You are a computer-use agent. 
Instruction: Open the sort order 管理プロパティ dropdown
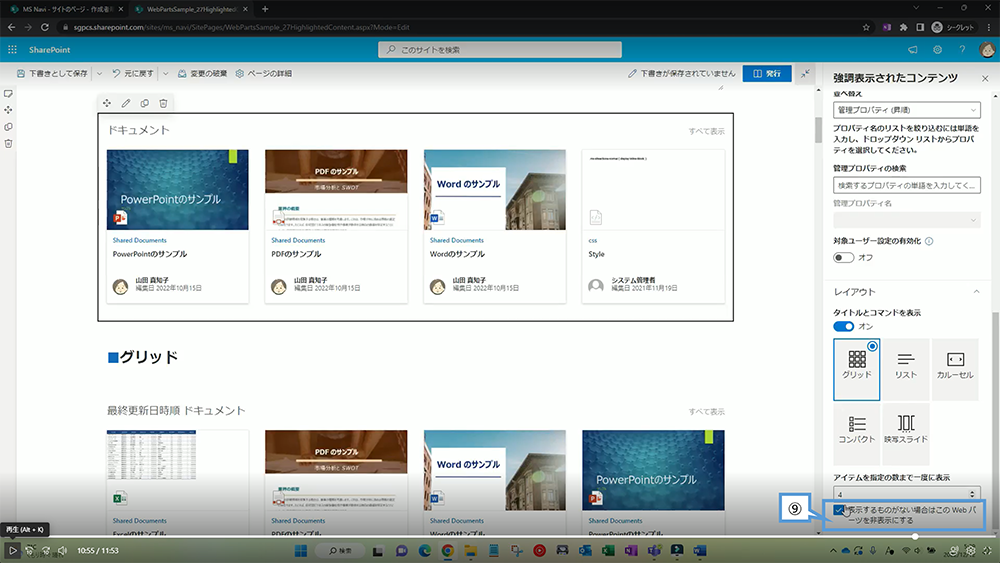[906, 110]
